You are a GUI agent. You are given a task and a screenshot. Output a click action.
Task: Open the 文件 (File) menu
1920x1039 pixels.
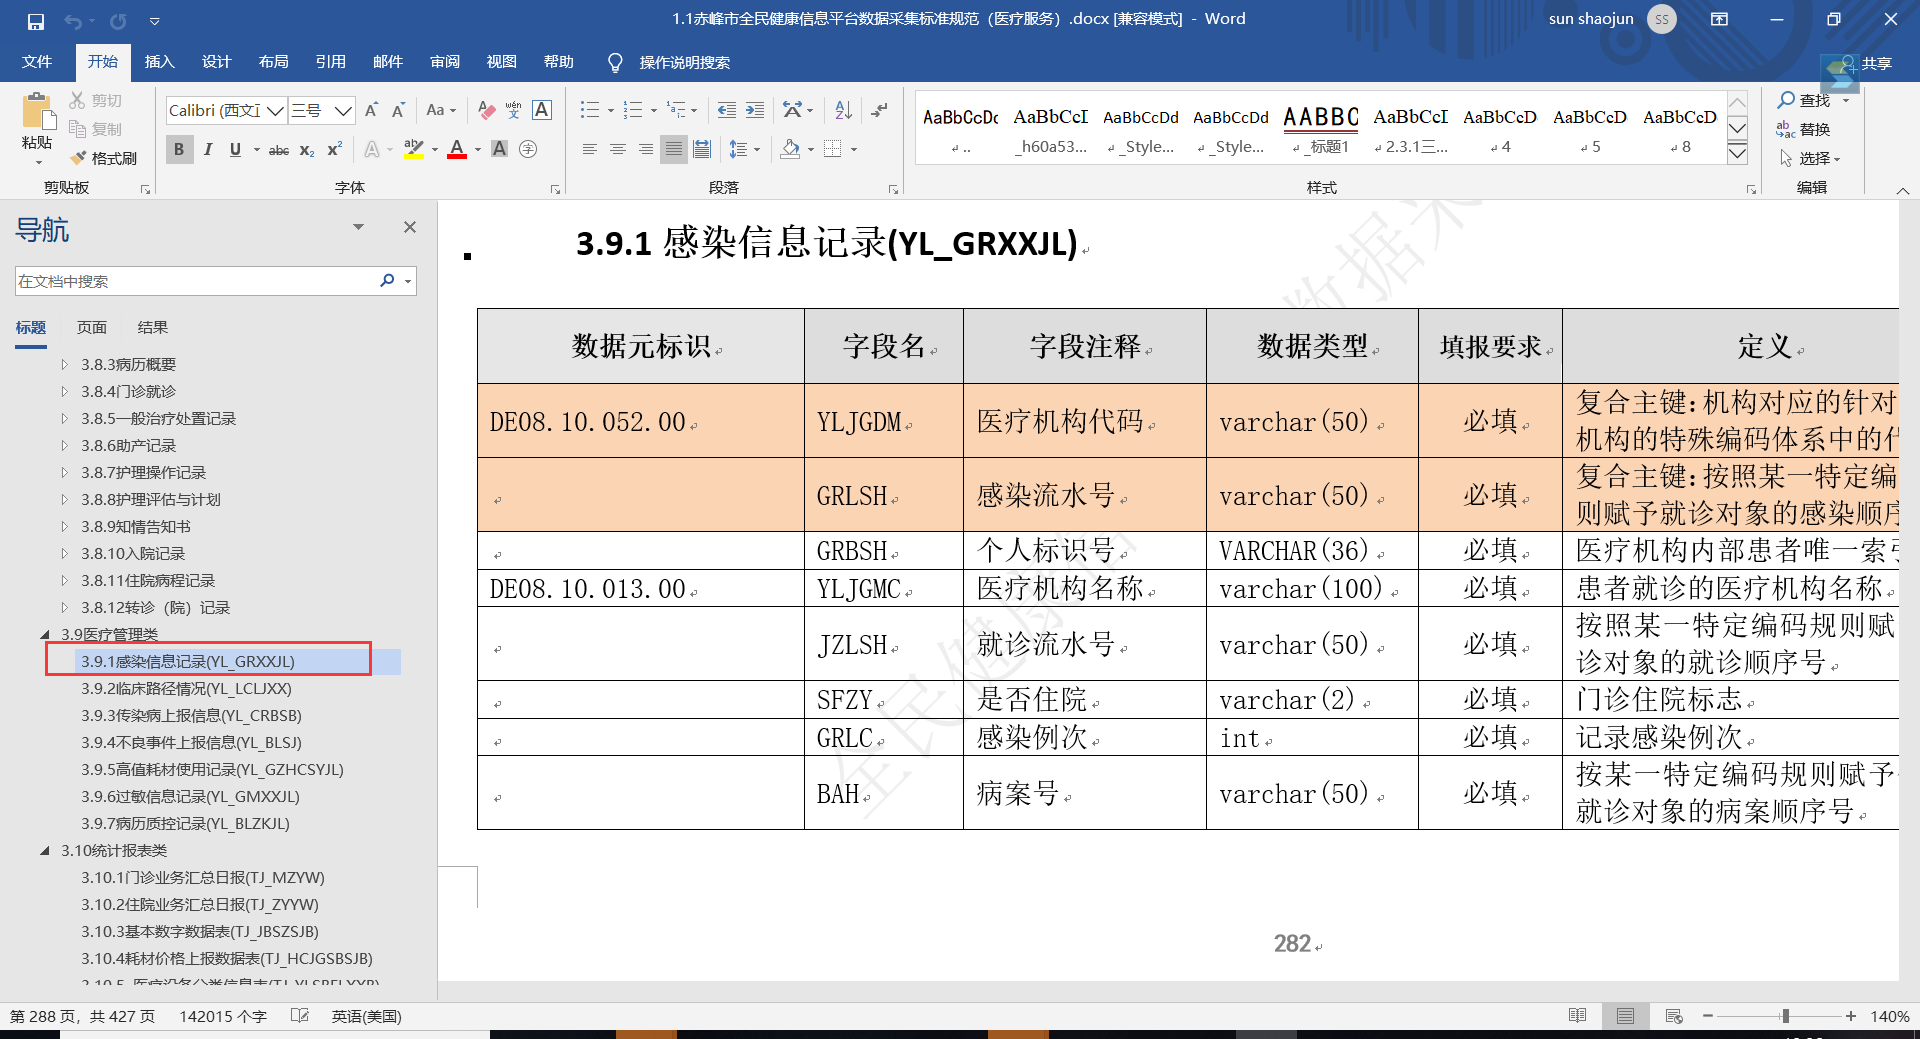(x=37, y=62)
